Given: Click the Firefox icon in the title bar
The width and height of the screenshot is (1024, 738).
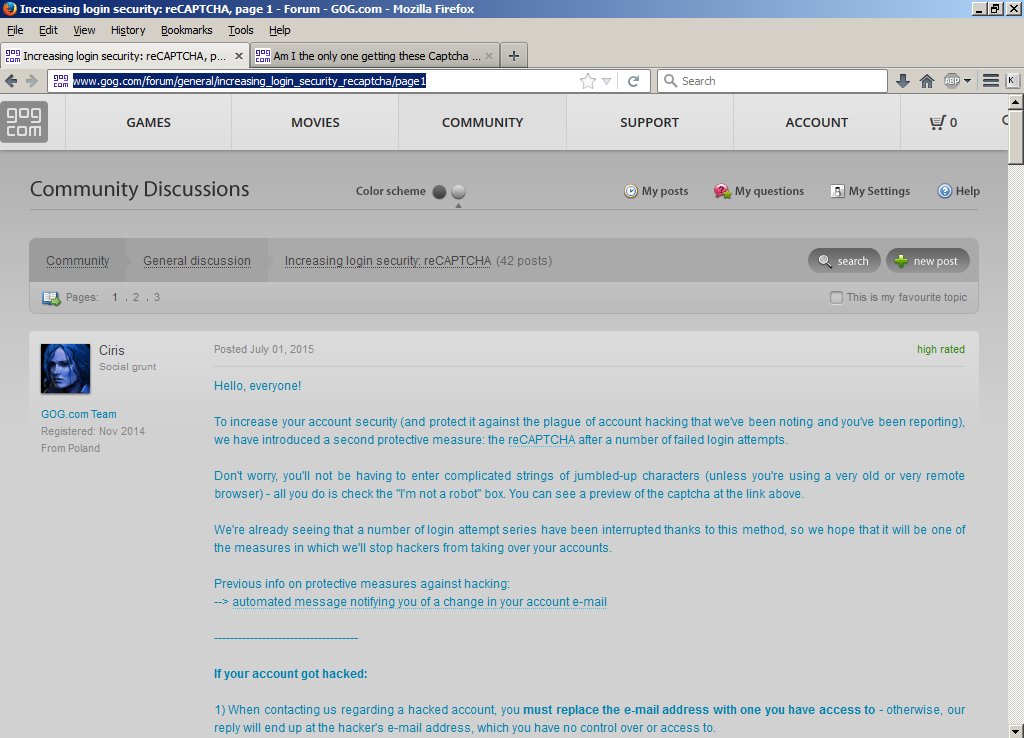Looking at the screenshot, I should (10, 8).
